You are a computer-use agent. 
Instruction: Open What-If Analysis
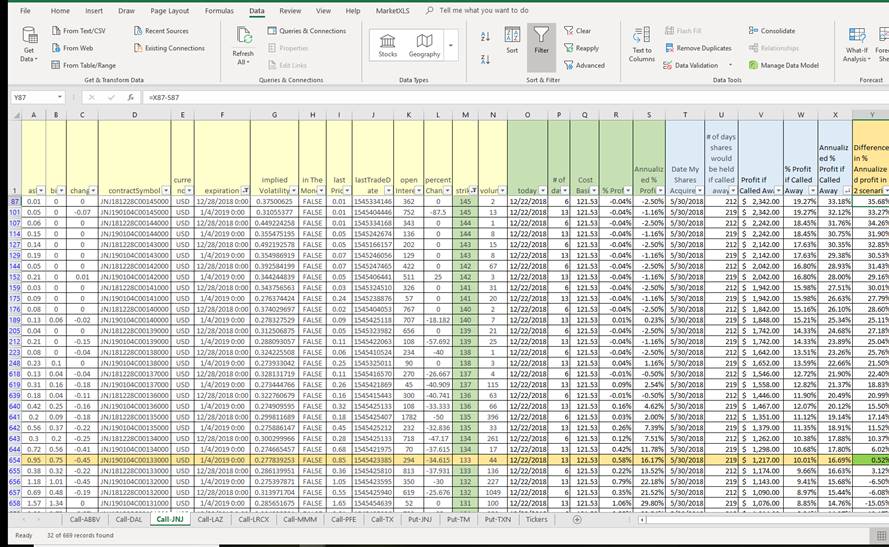856,44
